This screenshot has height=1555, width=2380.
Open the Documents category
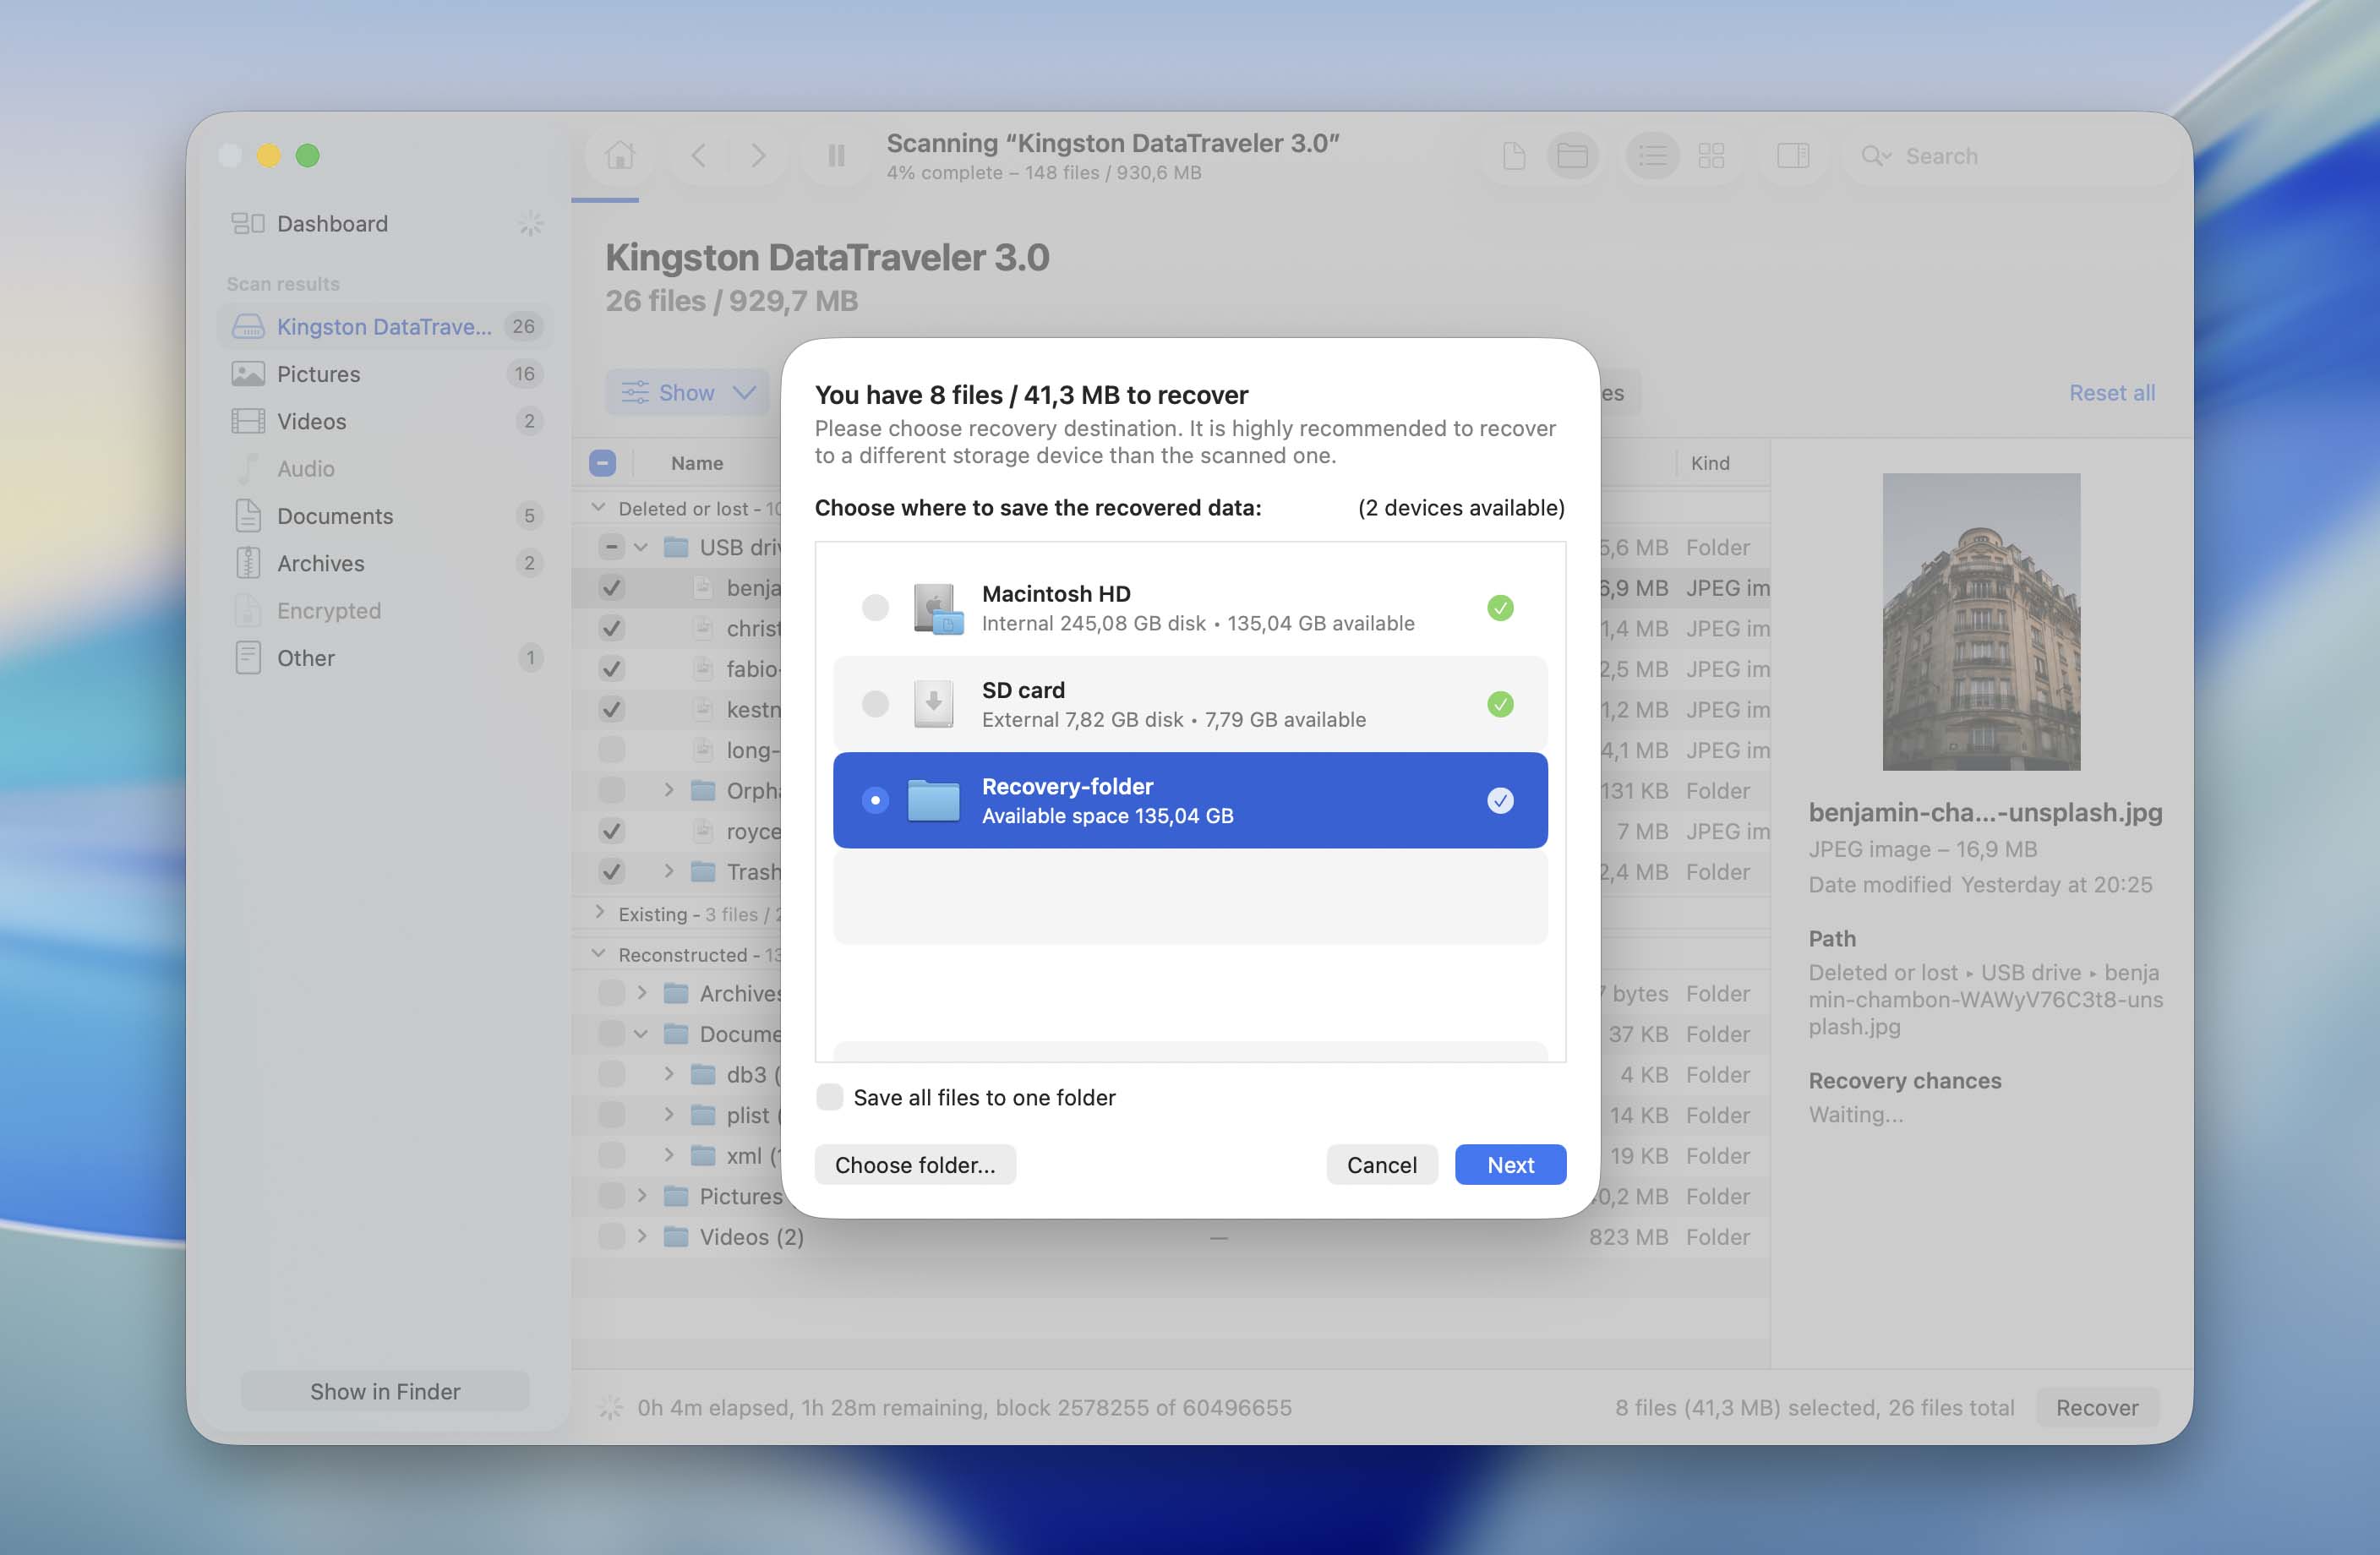click(385, 516)
